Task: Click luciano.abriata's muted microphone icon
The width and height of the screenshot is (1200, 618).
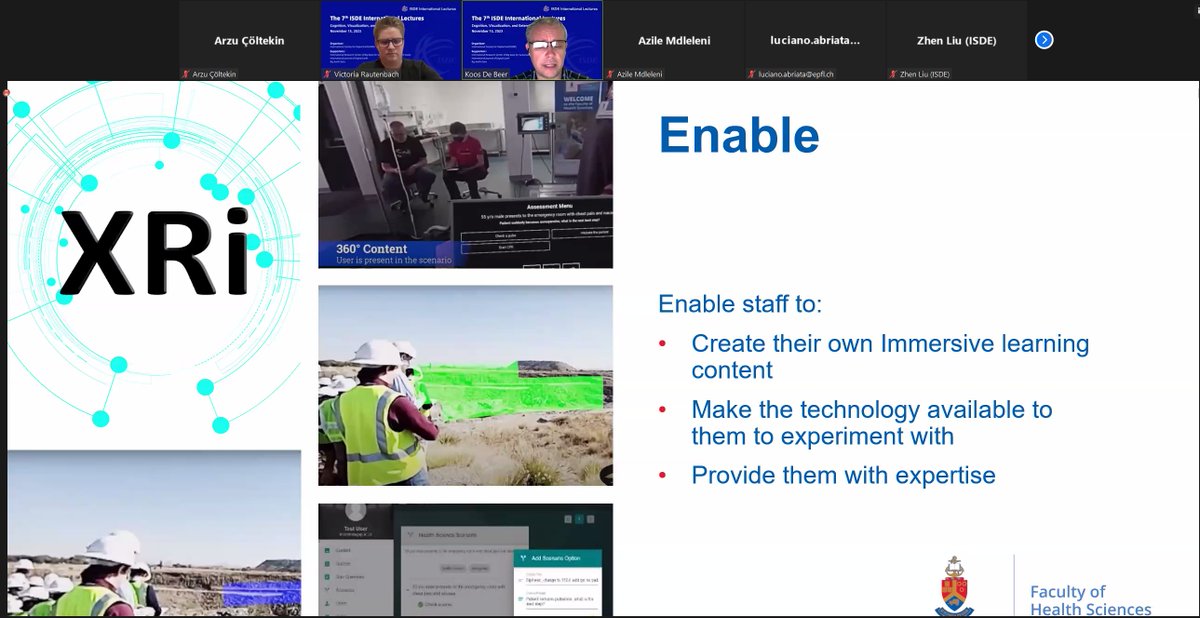Action: coord(751,74)
